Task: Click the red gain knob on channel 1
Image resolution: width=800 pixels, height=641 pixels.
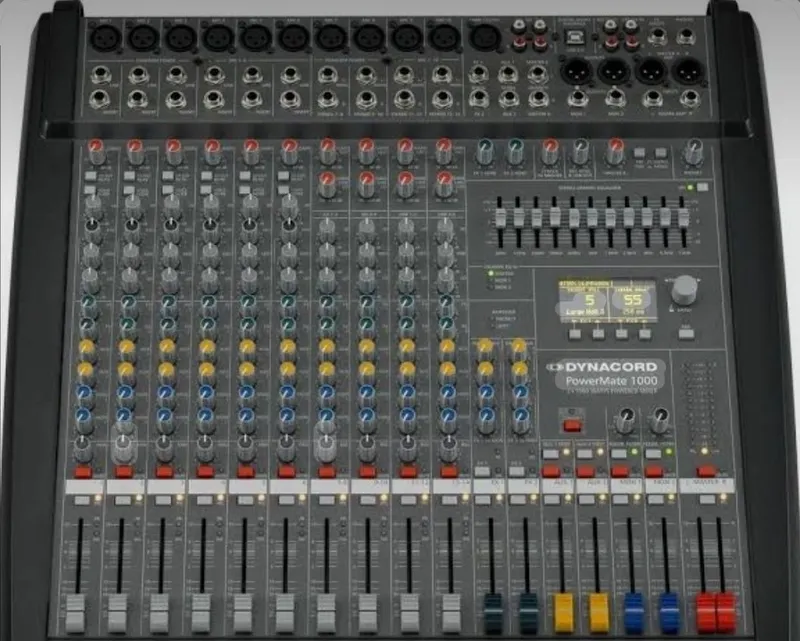Action: [x=95, y=150]
